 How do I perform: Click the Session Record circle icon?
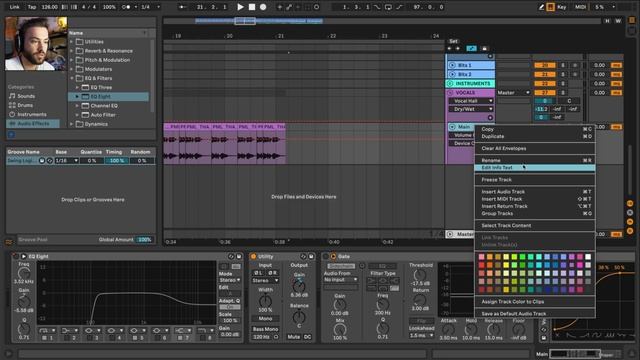pyautogui.click(x=316, y=7)
